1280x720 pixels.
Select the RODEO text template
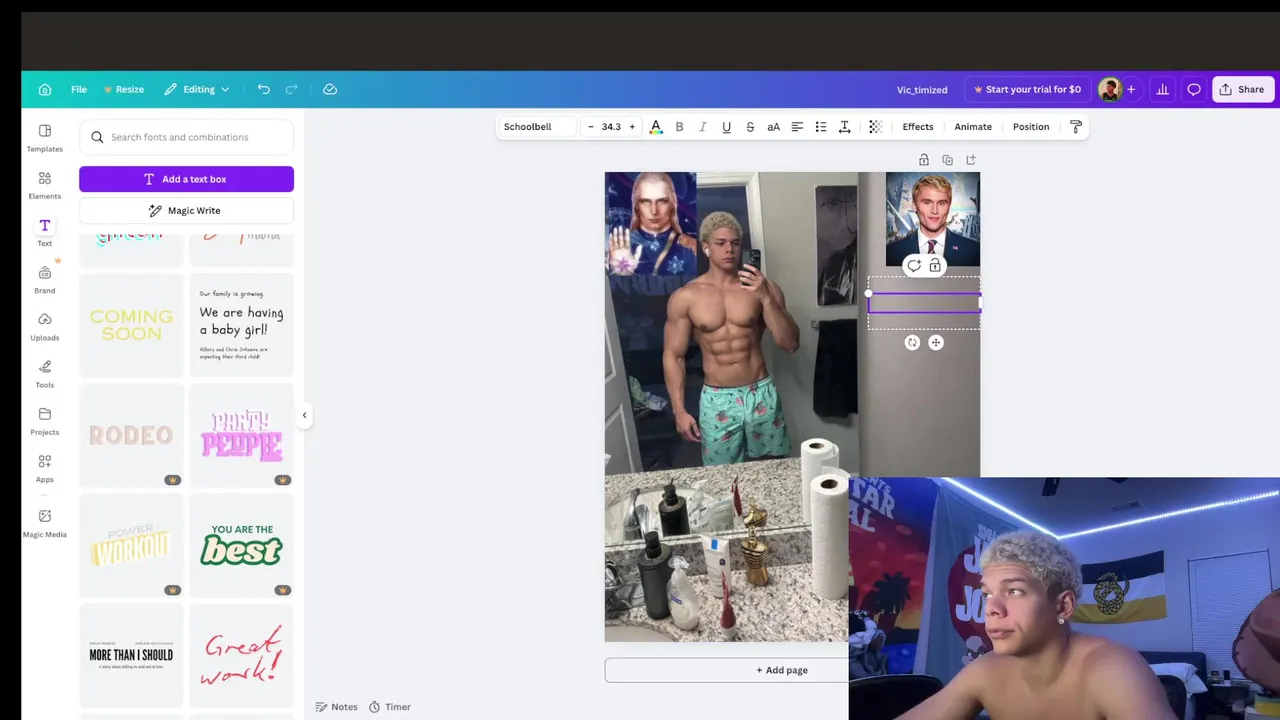coord(131,435)
